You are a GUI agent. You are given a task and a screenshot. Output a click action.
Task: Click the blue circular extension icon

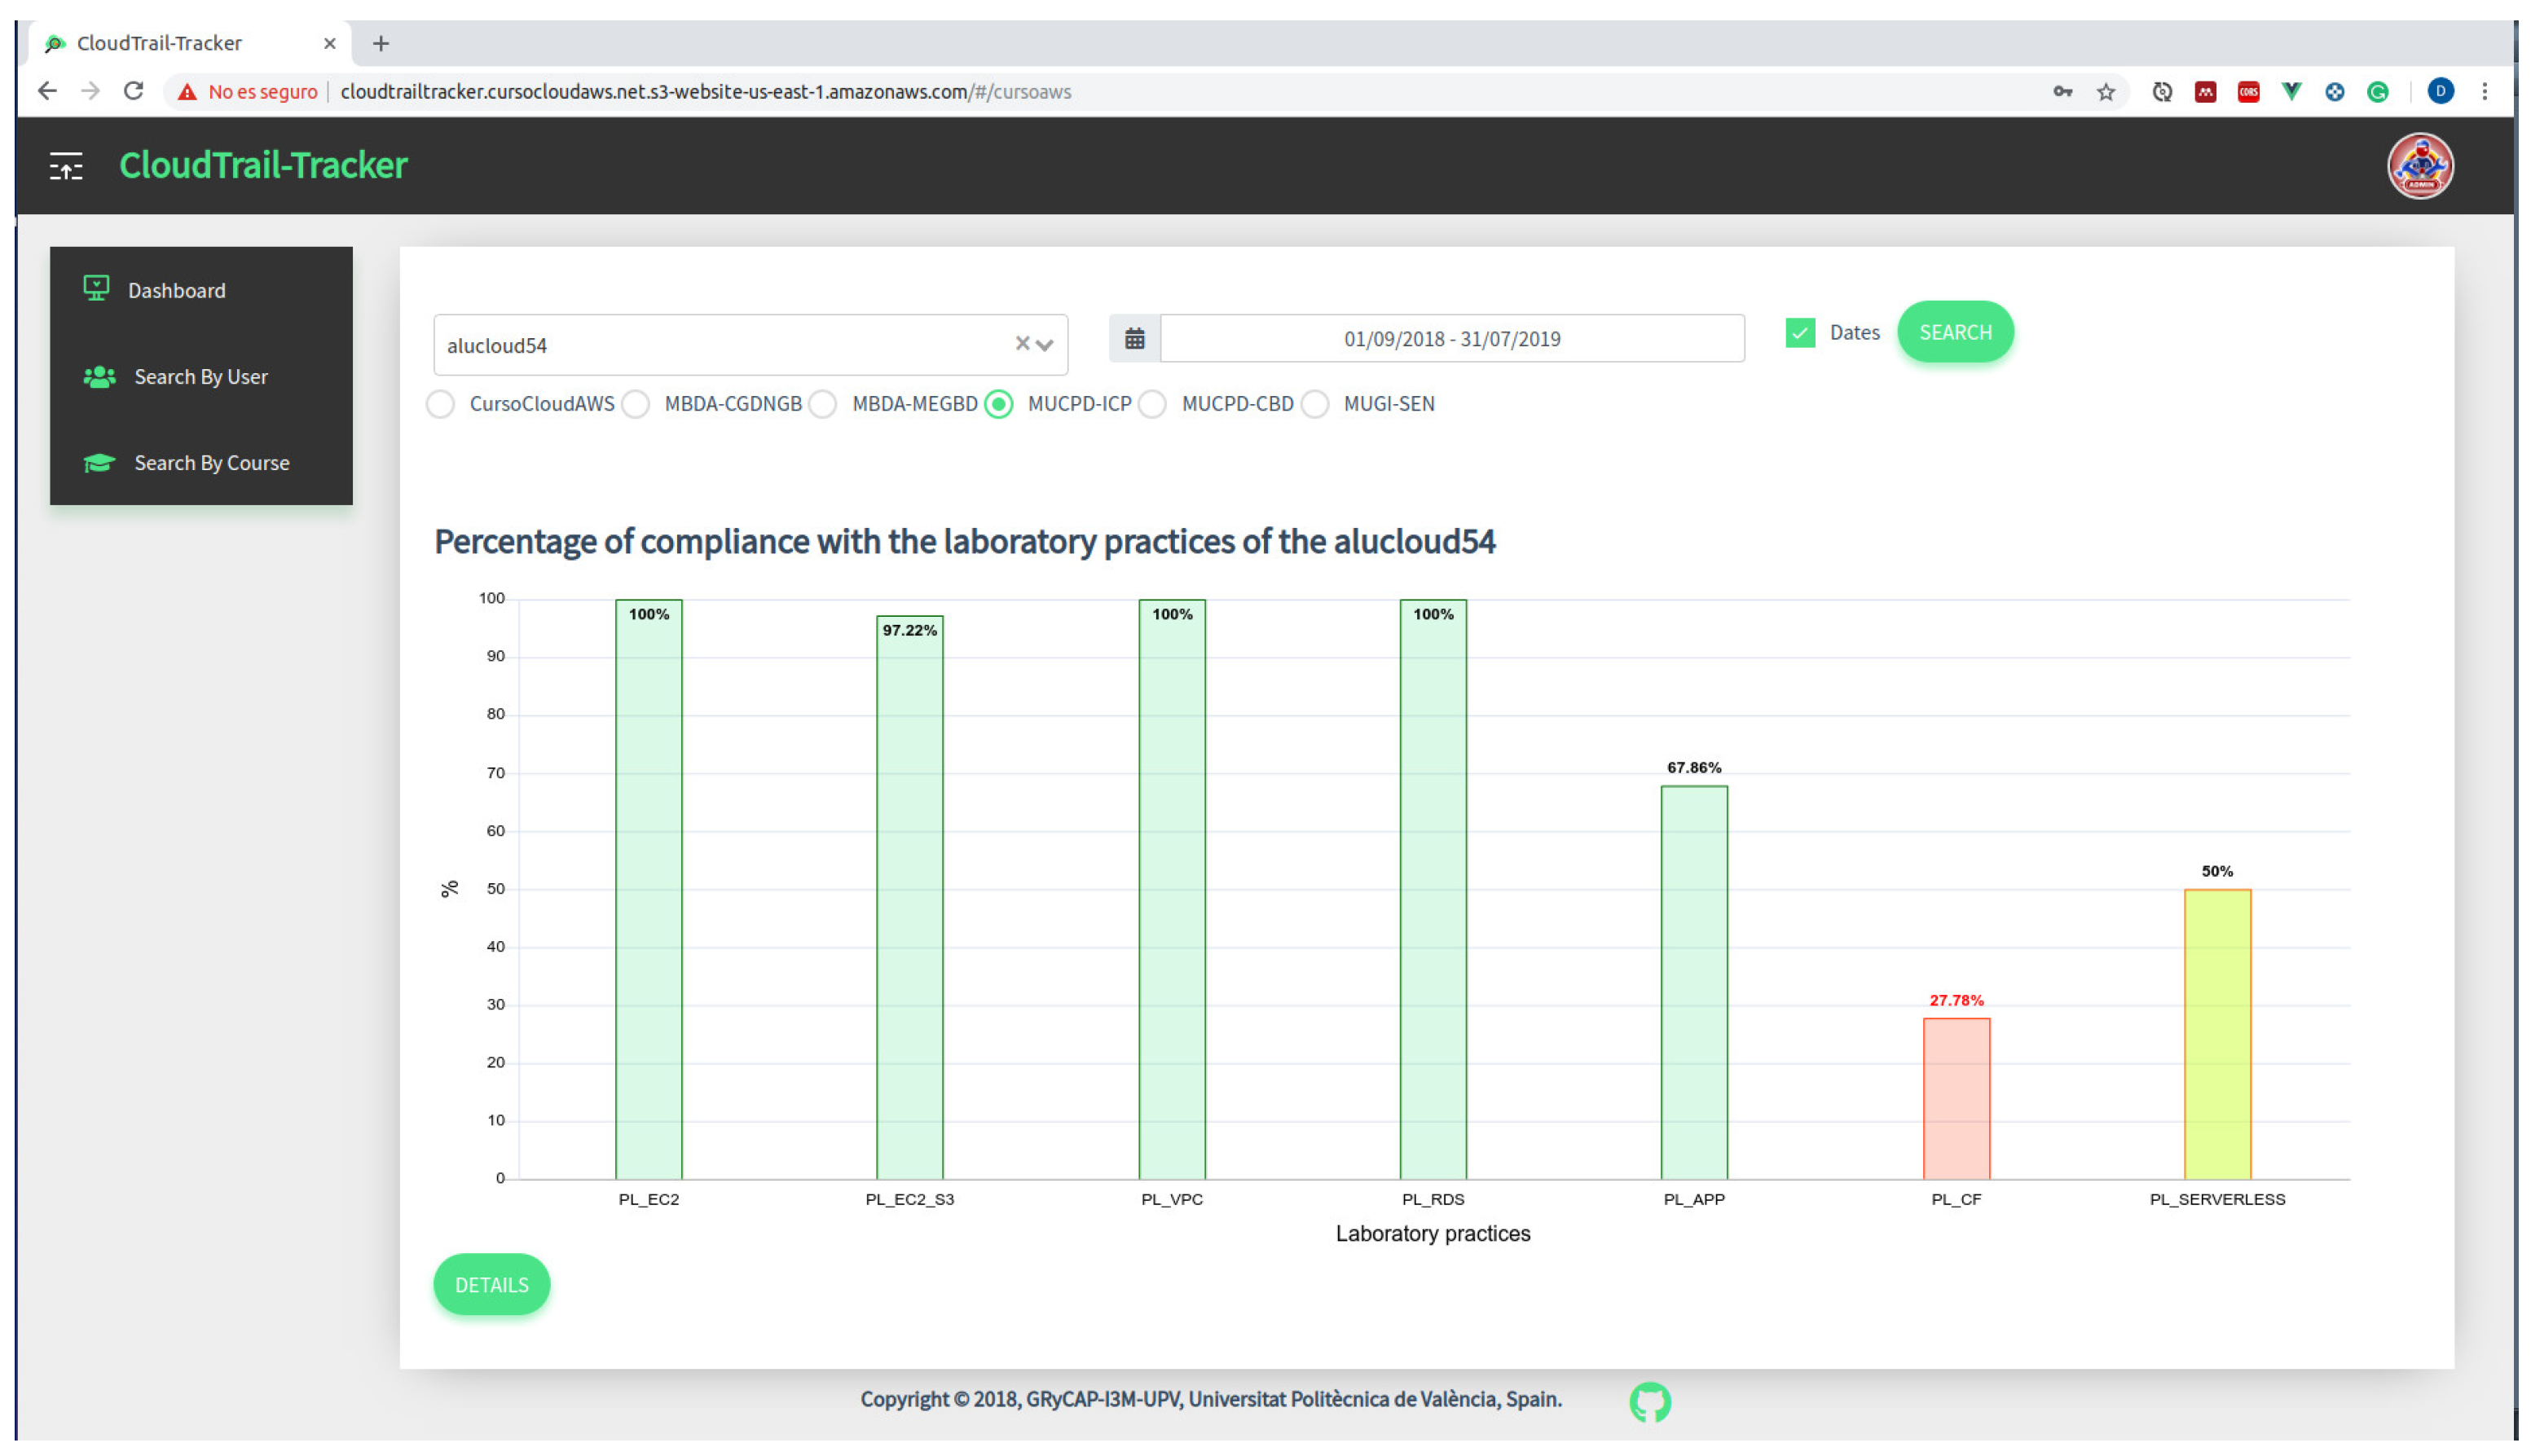coord(2334,92)
